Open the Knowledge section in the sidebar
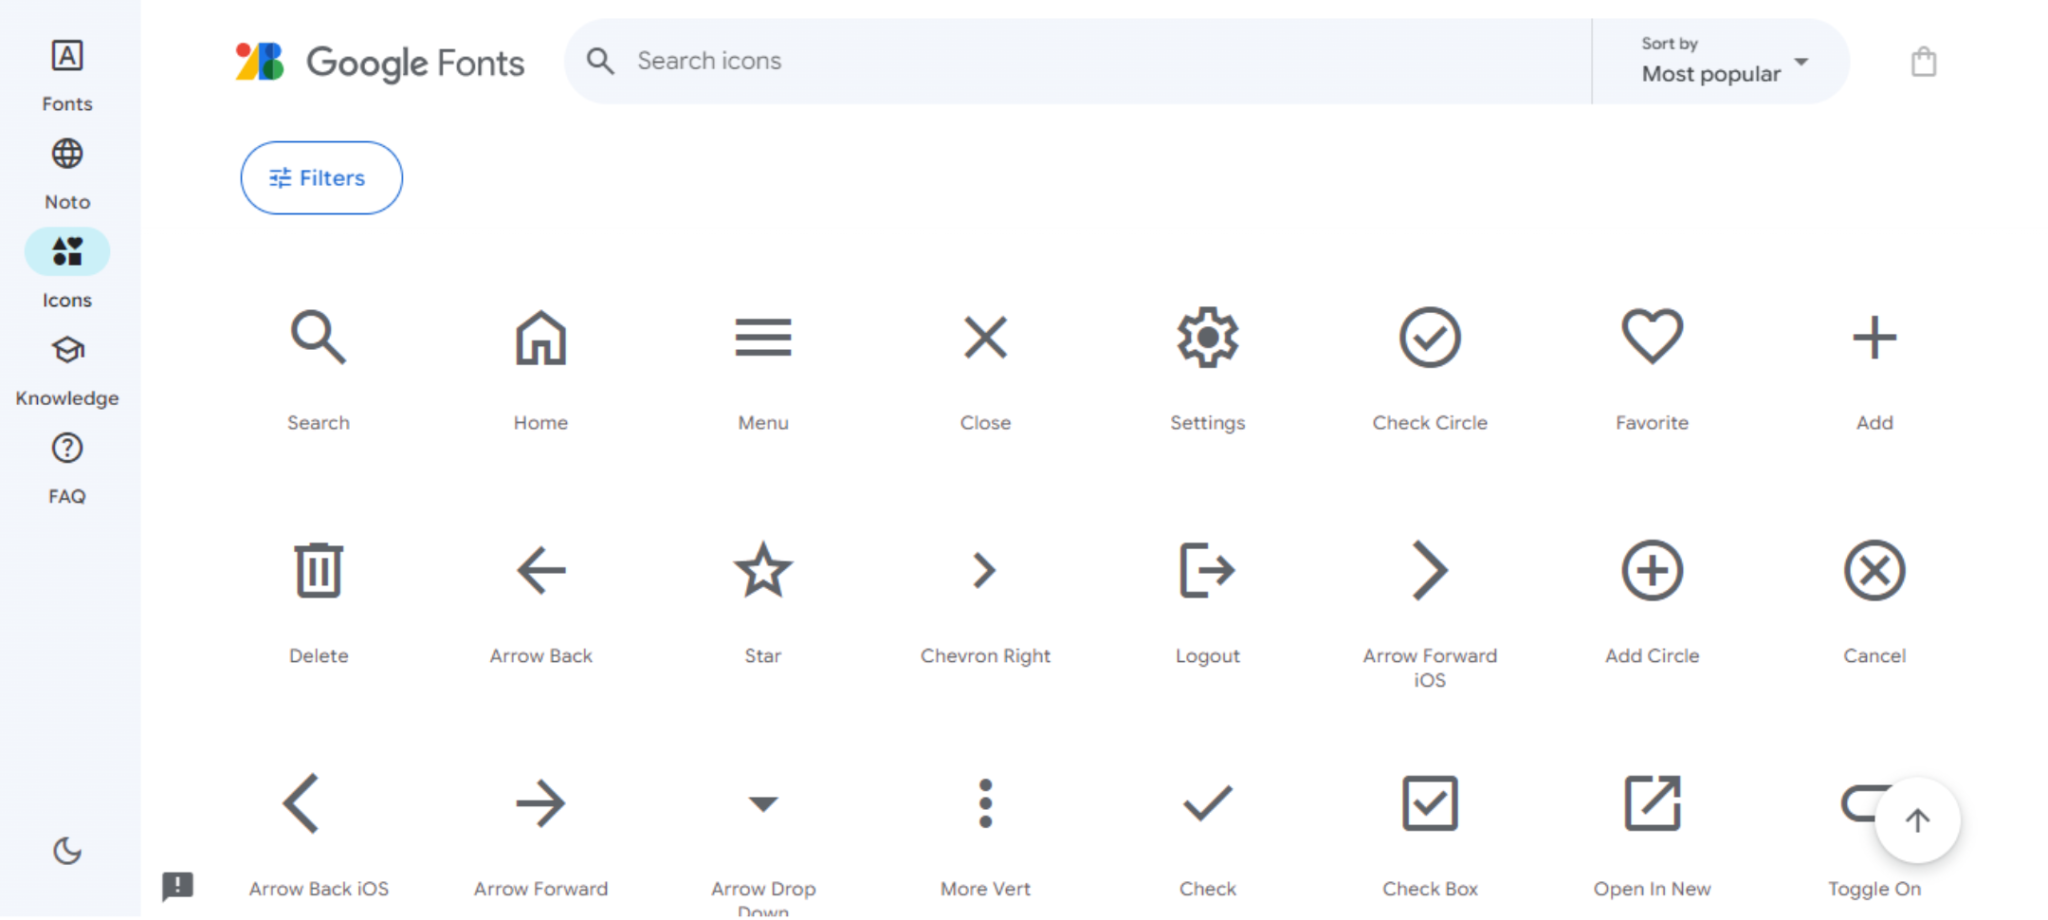 click(66, 365)
